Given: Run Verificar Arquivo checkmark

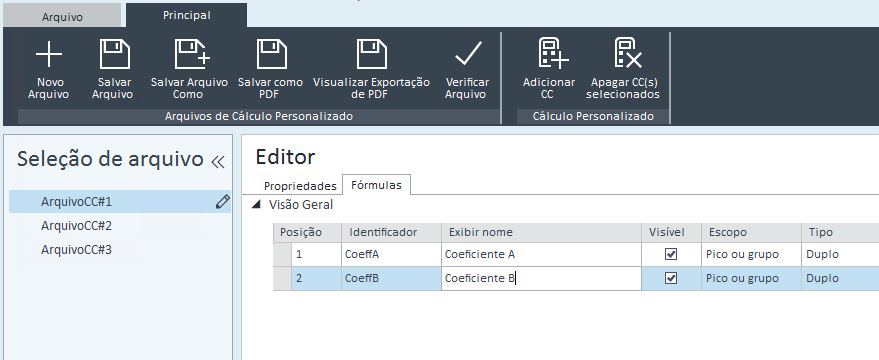Looking at the screenshot, I should pyautogui.click(x=468, y=54).
